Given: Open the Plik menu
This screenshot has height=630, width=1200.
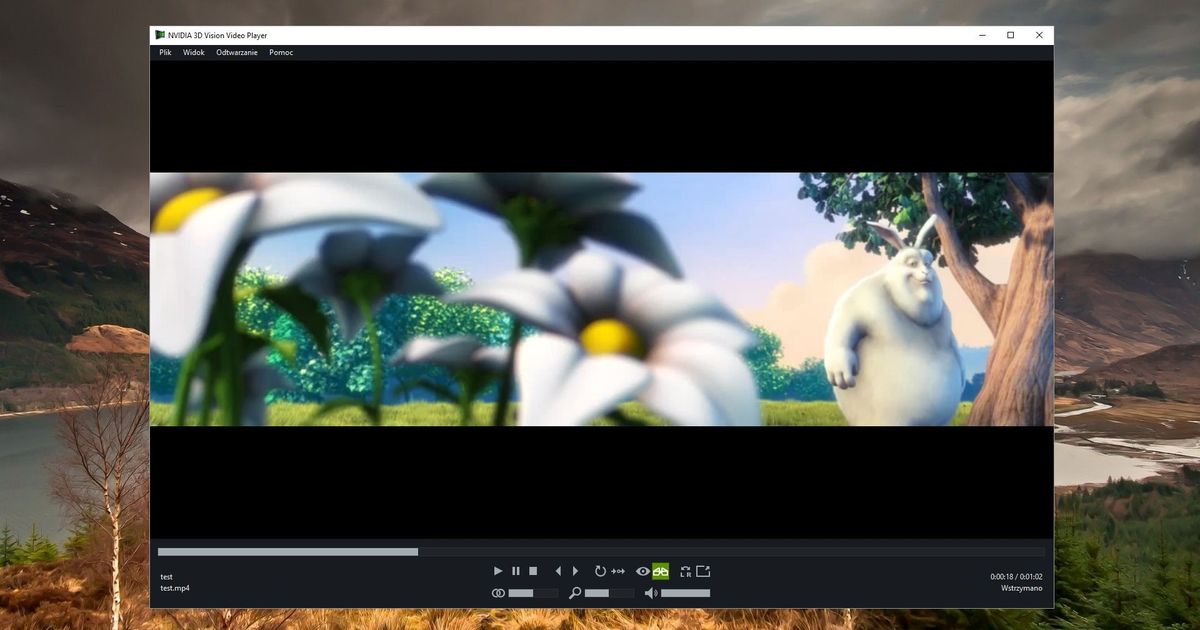Looking at the screenshot, I should tap(165, 52).
